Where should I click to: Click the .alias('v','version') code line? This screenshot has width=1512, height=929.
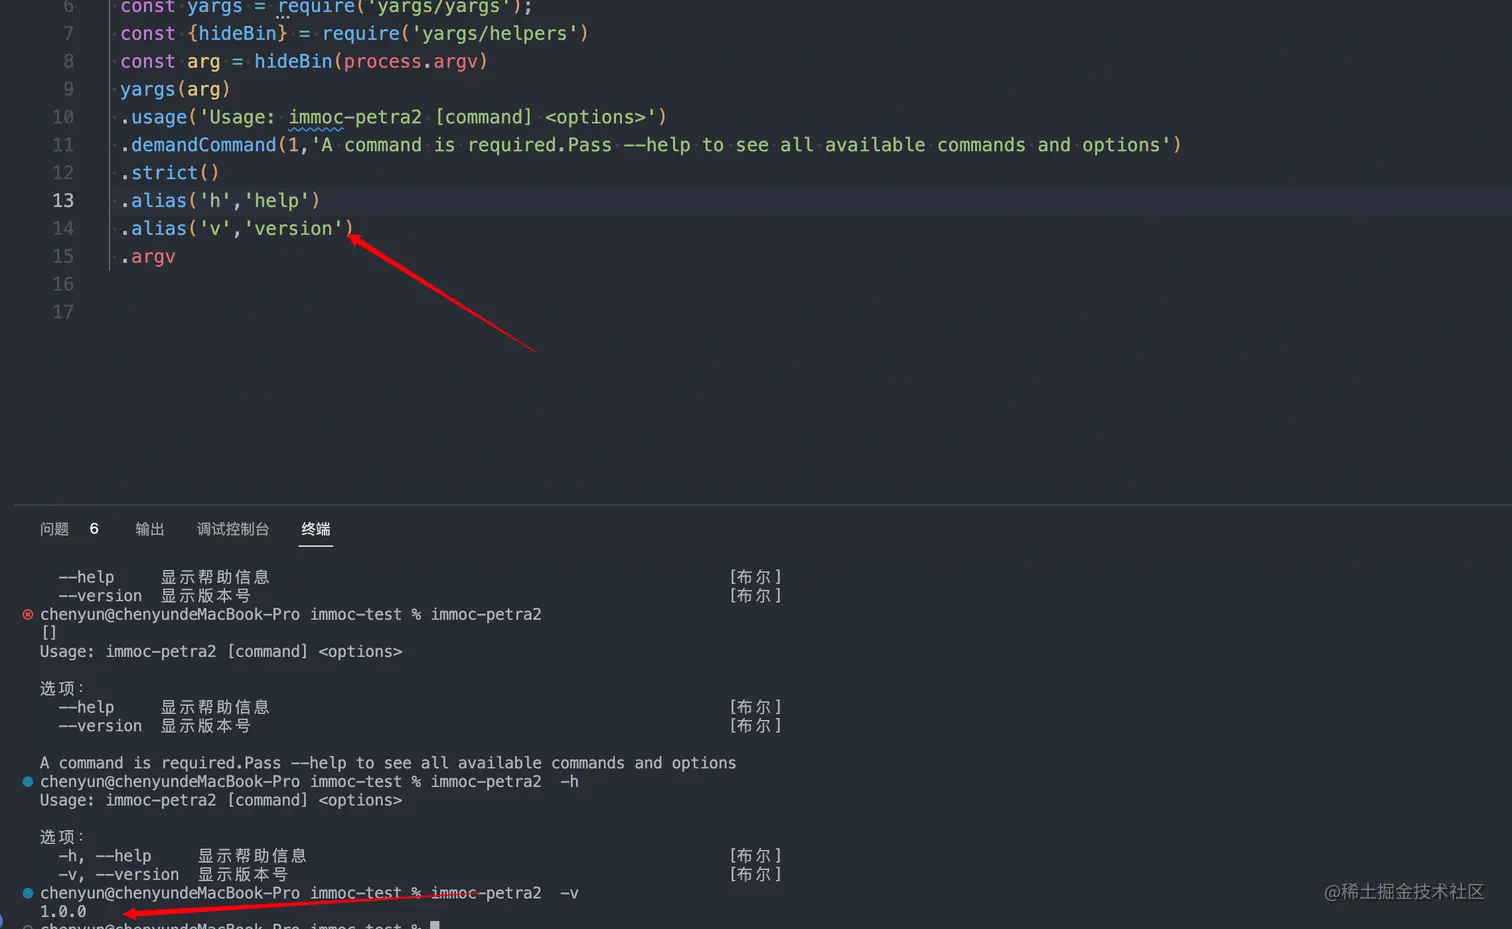click(x=237, y=229)
